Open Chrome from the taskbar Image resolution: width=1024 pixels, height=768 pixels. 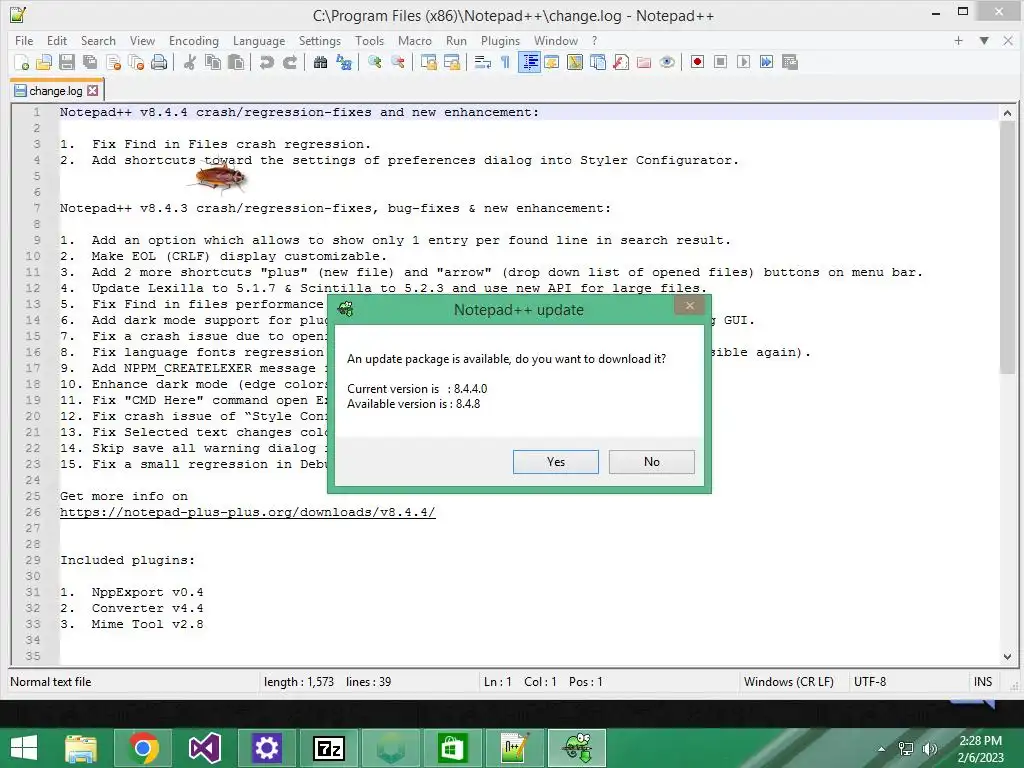[x=143, y=748]
